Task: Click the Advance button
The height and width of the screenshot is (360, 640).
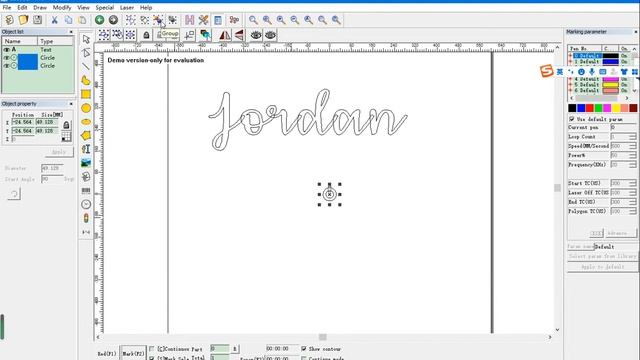Action: coord(620,233)
